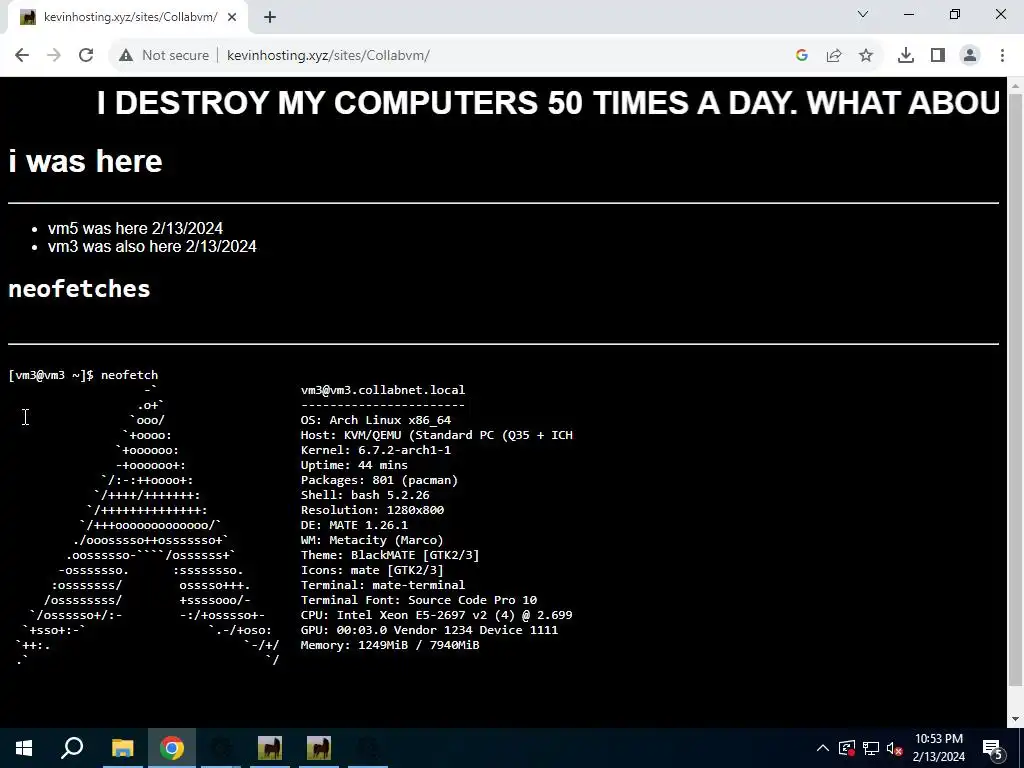Click the 'vm5 was here 2/13/2024' item

tap(135, 229)
